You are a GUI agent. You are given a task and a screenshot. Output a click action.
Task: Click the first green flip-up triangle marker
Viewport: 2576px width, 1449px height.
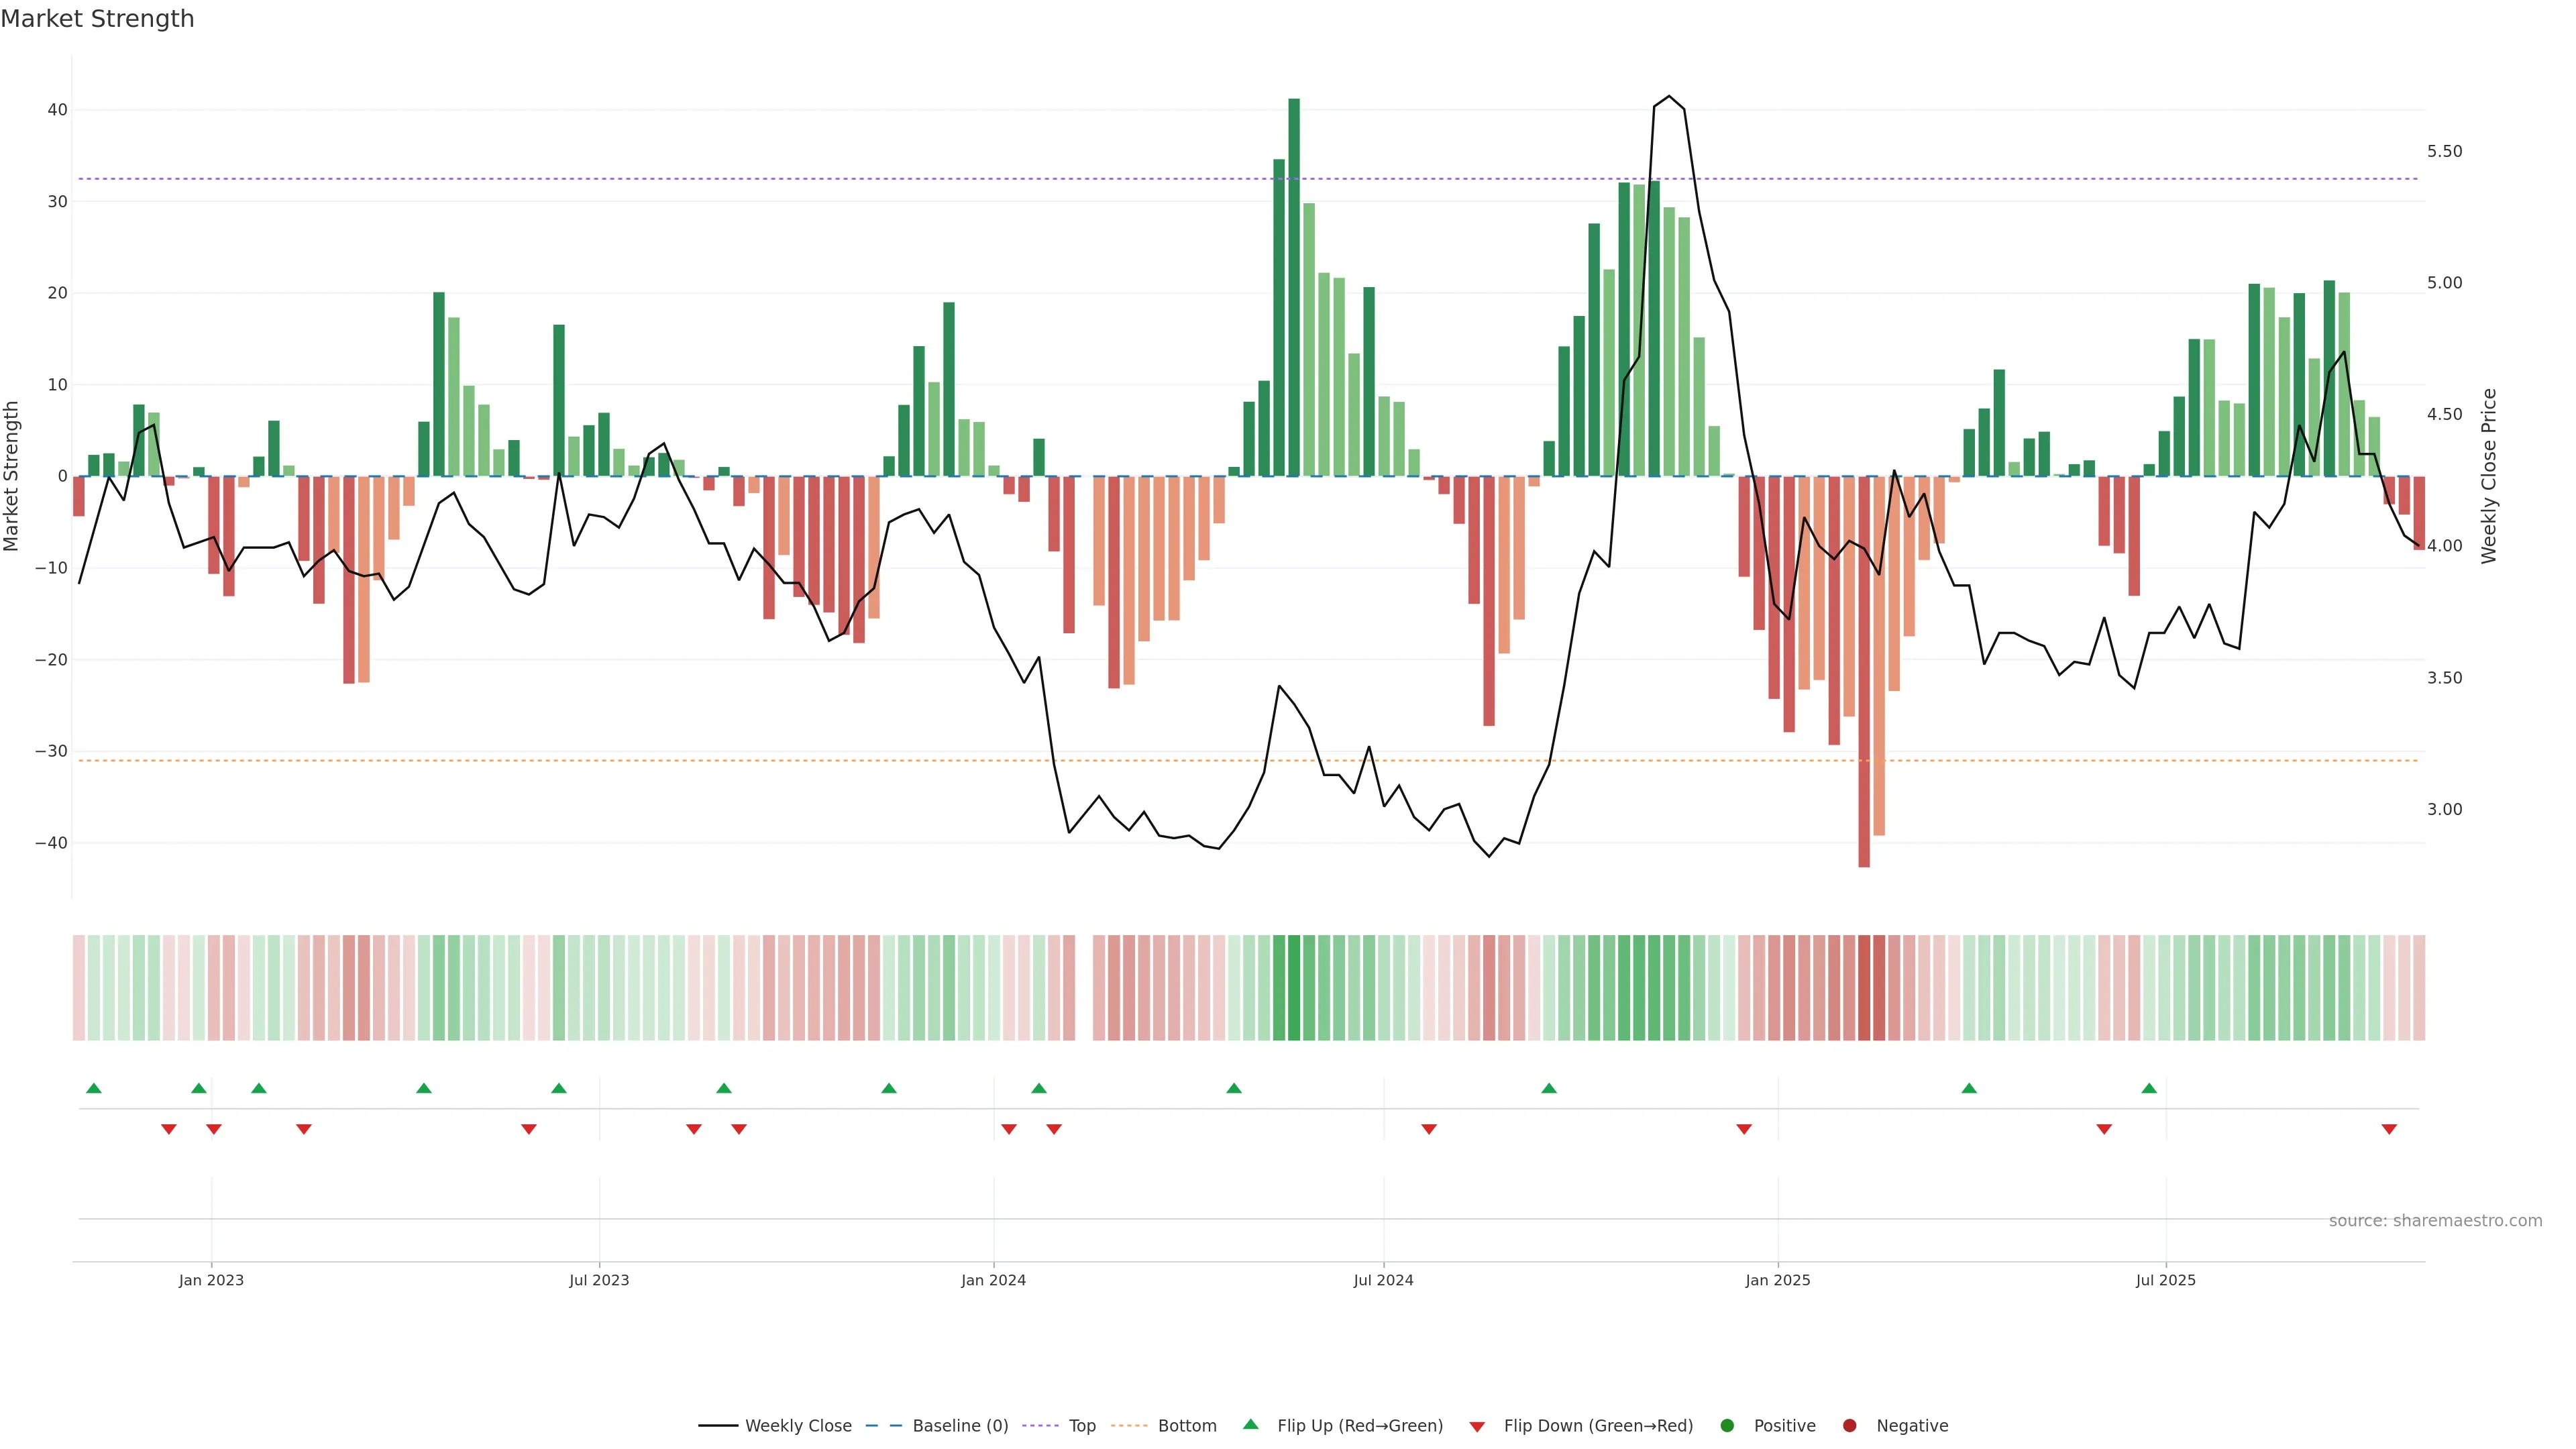tap(94, 1088)
